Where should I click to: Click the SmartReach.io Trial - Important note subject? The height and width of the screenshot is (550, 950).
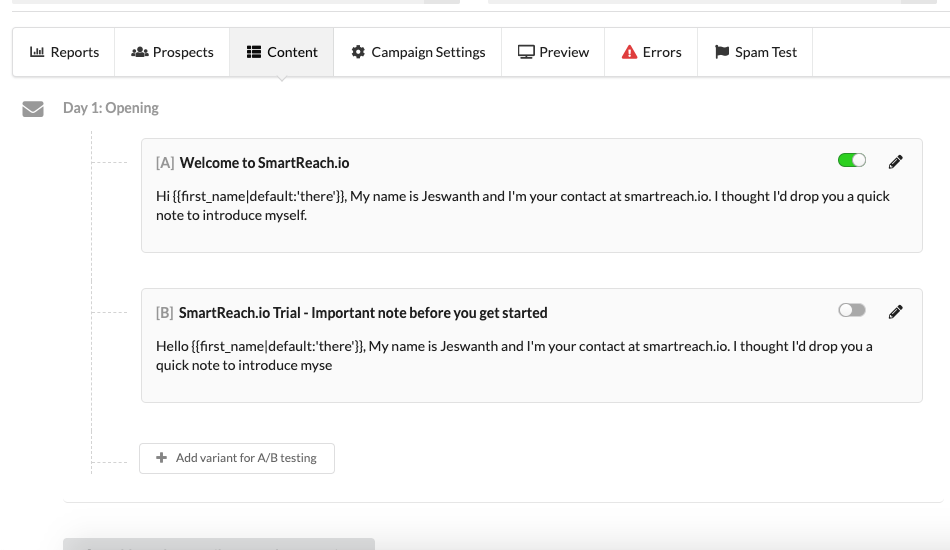click(363, 313)
